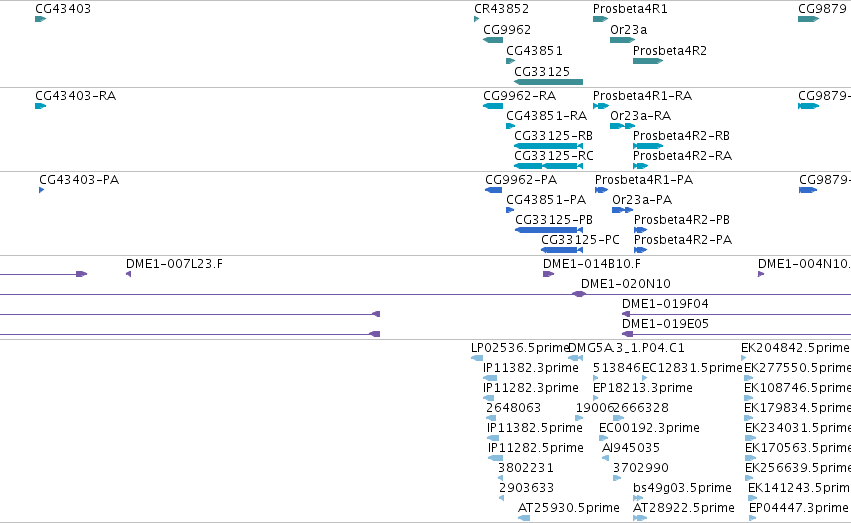Select the AT28922.5prime EST label
This screenshot has height=523, width=851.
click(x=683, y=508)
